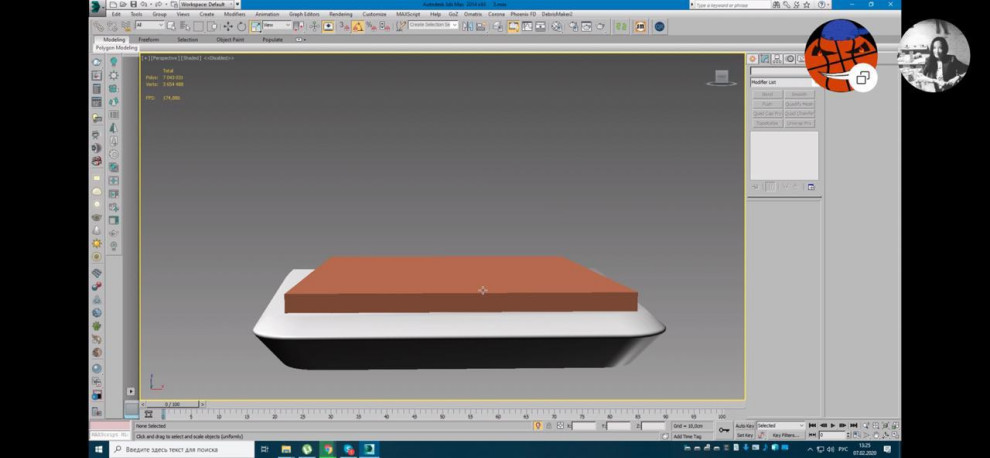The height and width of the screenshot is (458, 990).
Task: Open the Workspace Default dropdown
Action: coord(205,4)
